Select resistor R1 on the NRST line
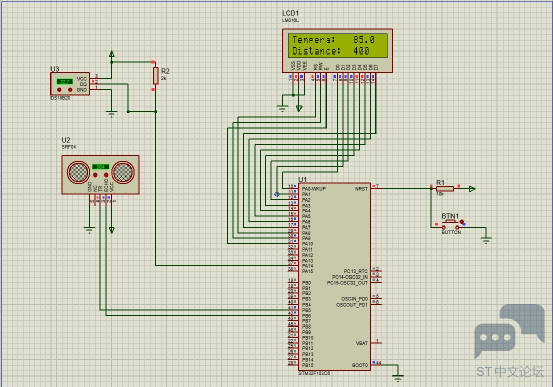Screen dimensions: 553x387 coord(445,188)
